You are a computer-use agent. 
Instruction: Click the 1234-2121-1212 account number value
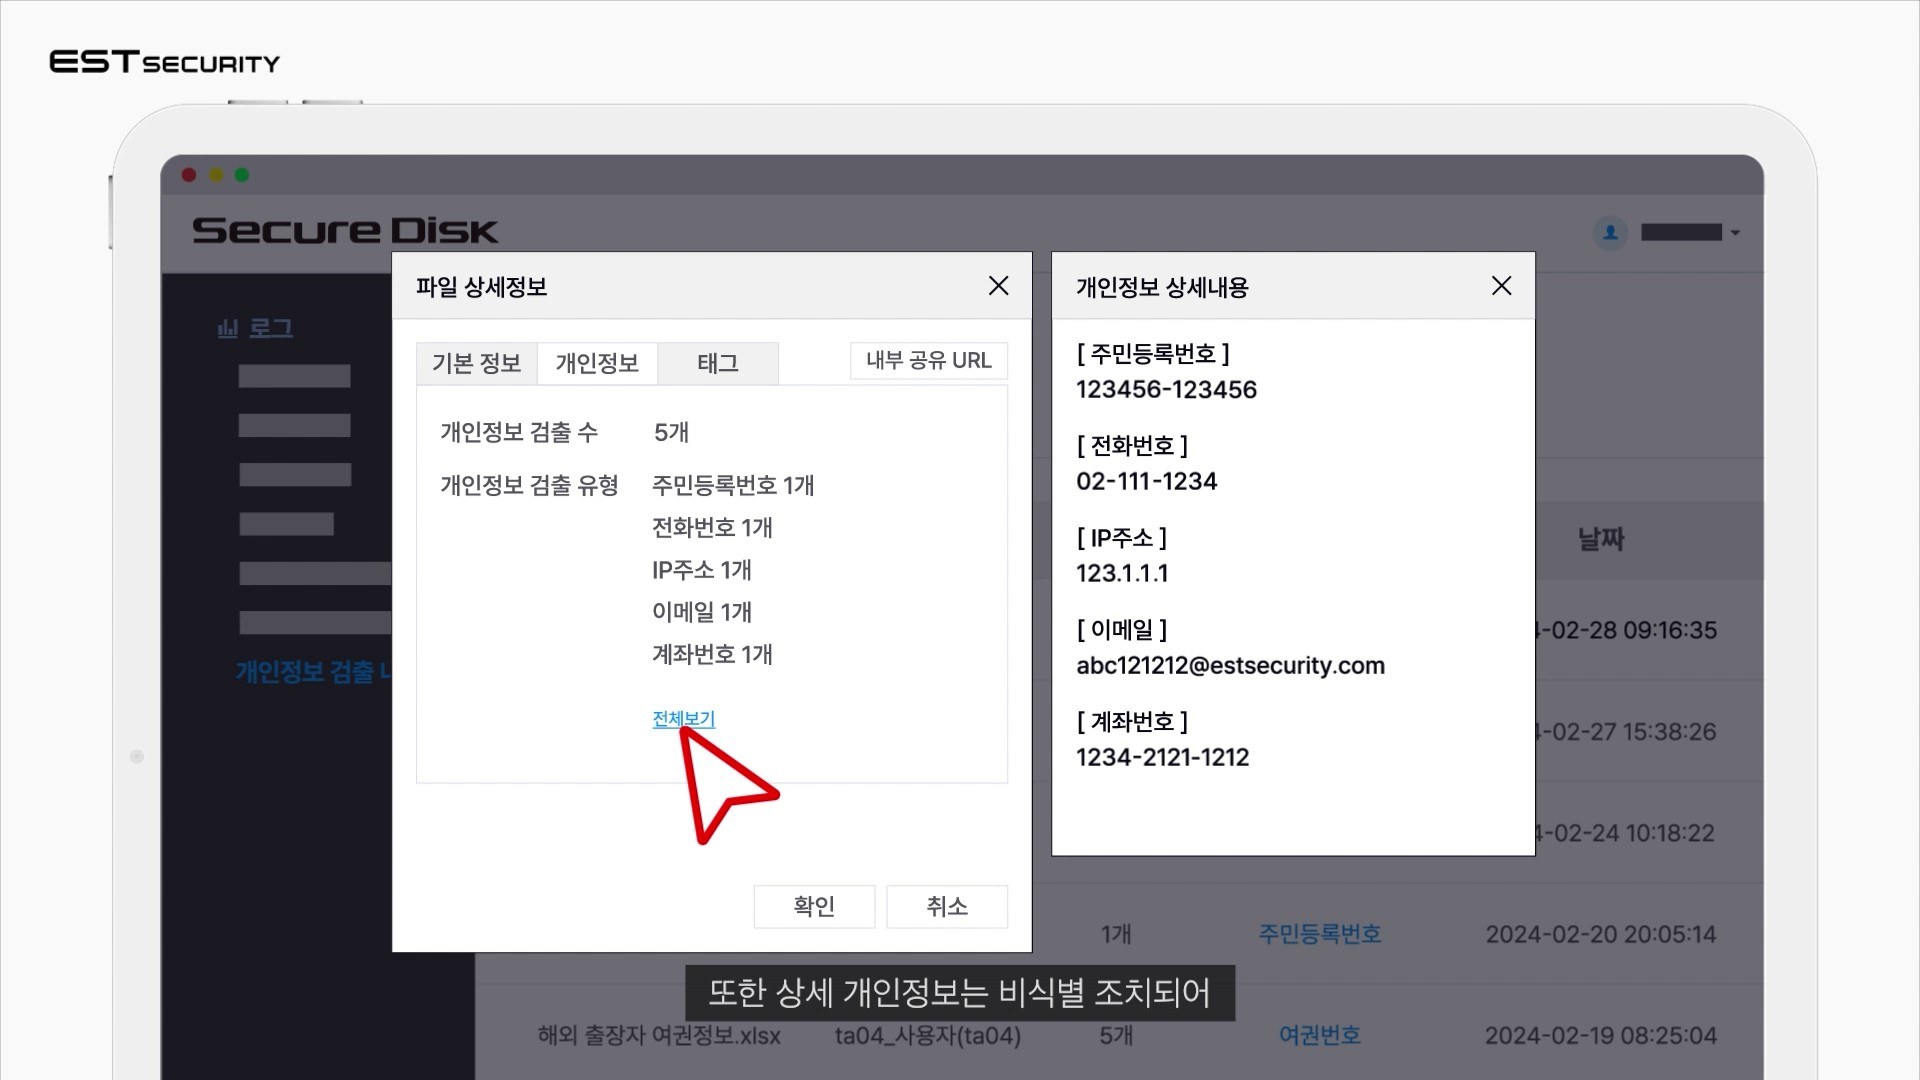point(1163,758)
